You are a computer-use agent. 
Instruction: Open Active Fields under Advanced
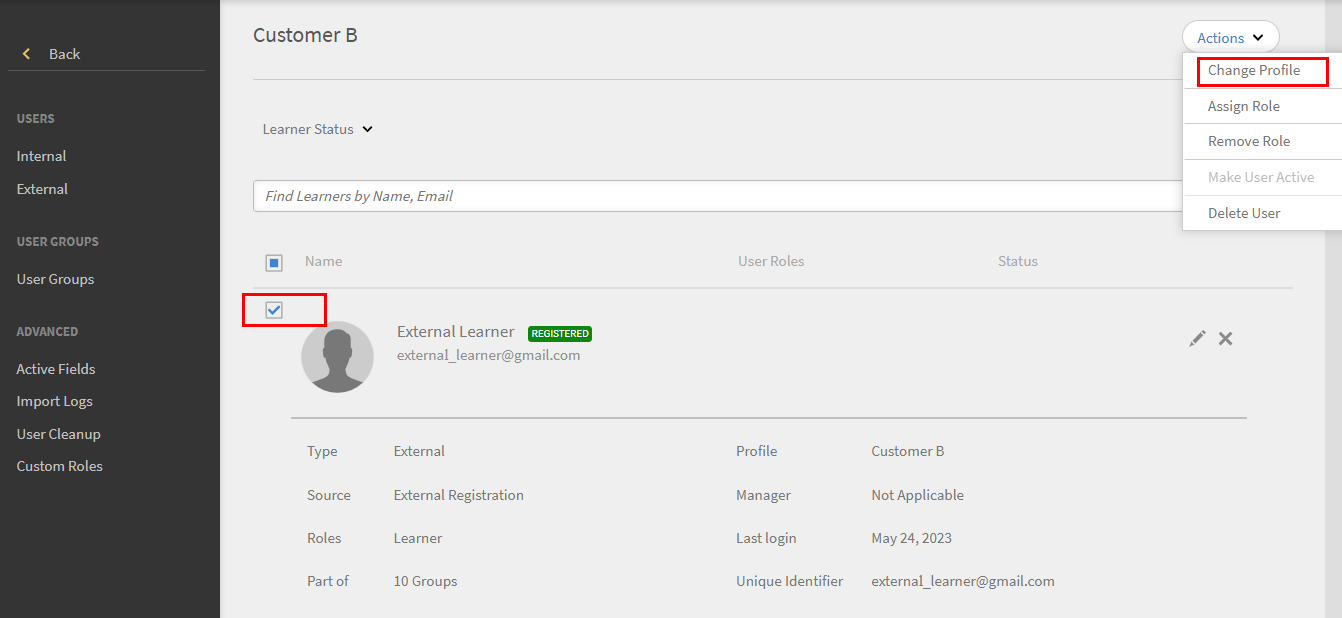tap(56, 369)
